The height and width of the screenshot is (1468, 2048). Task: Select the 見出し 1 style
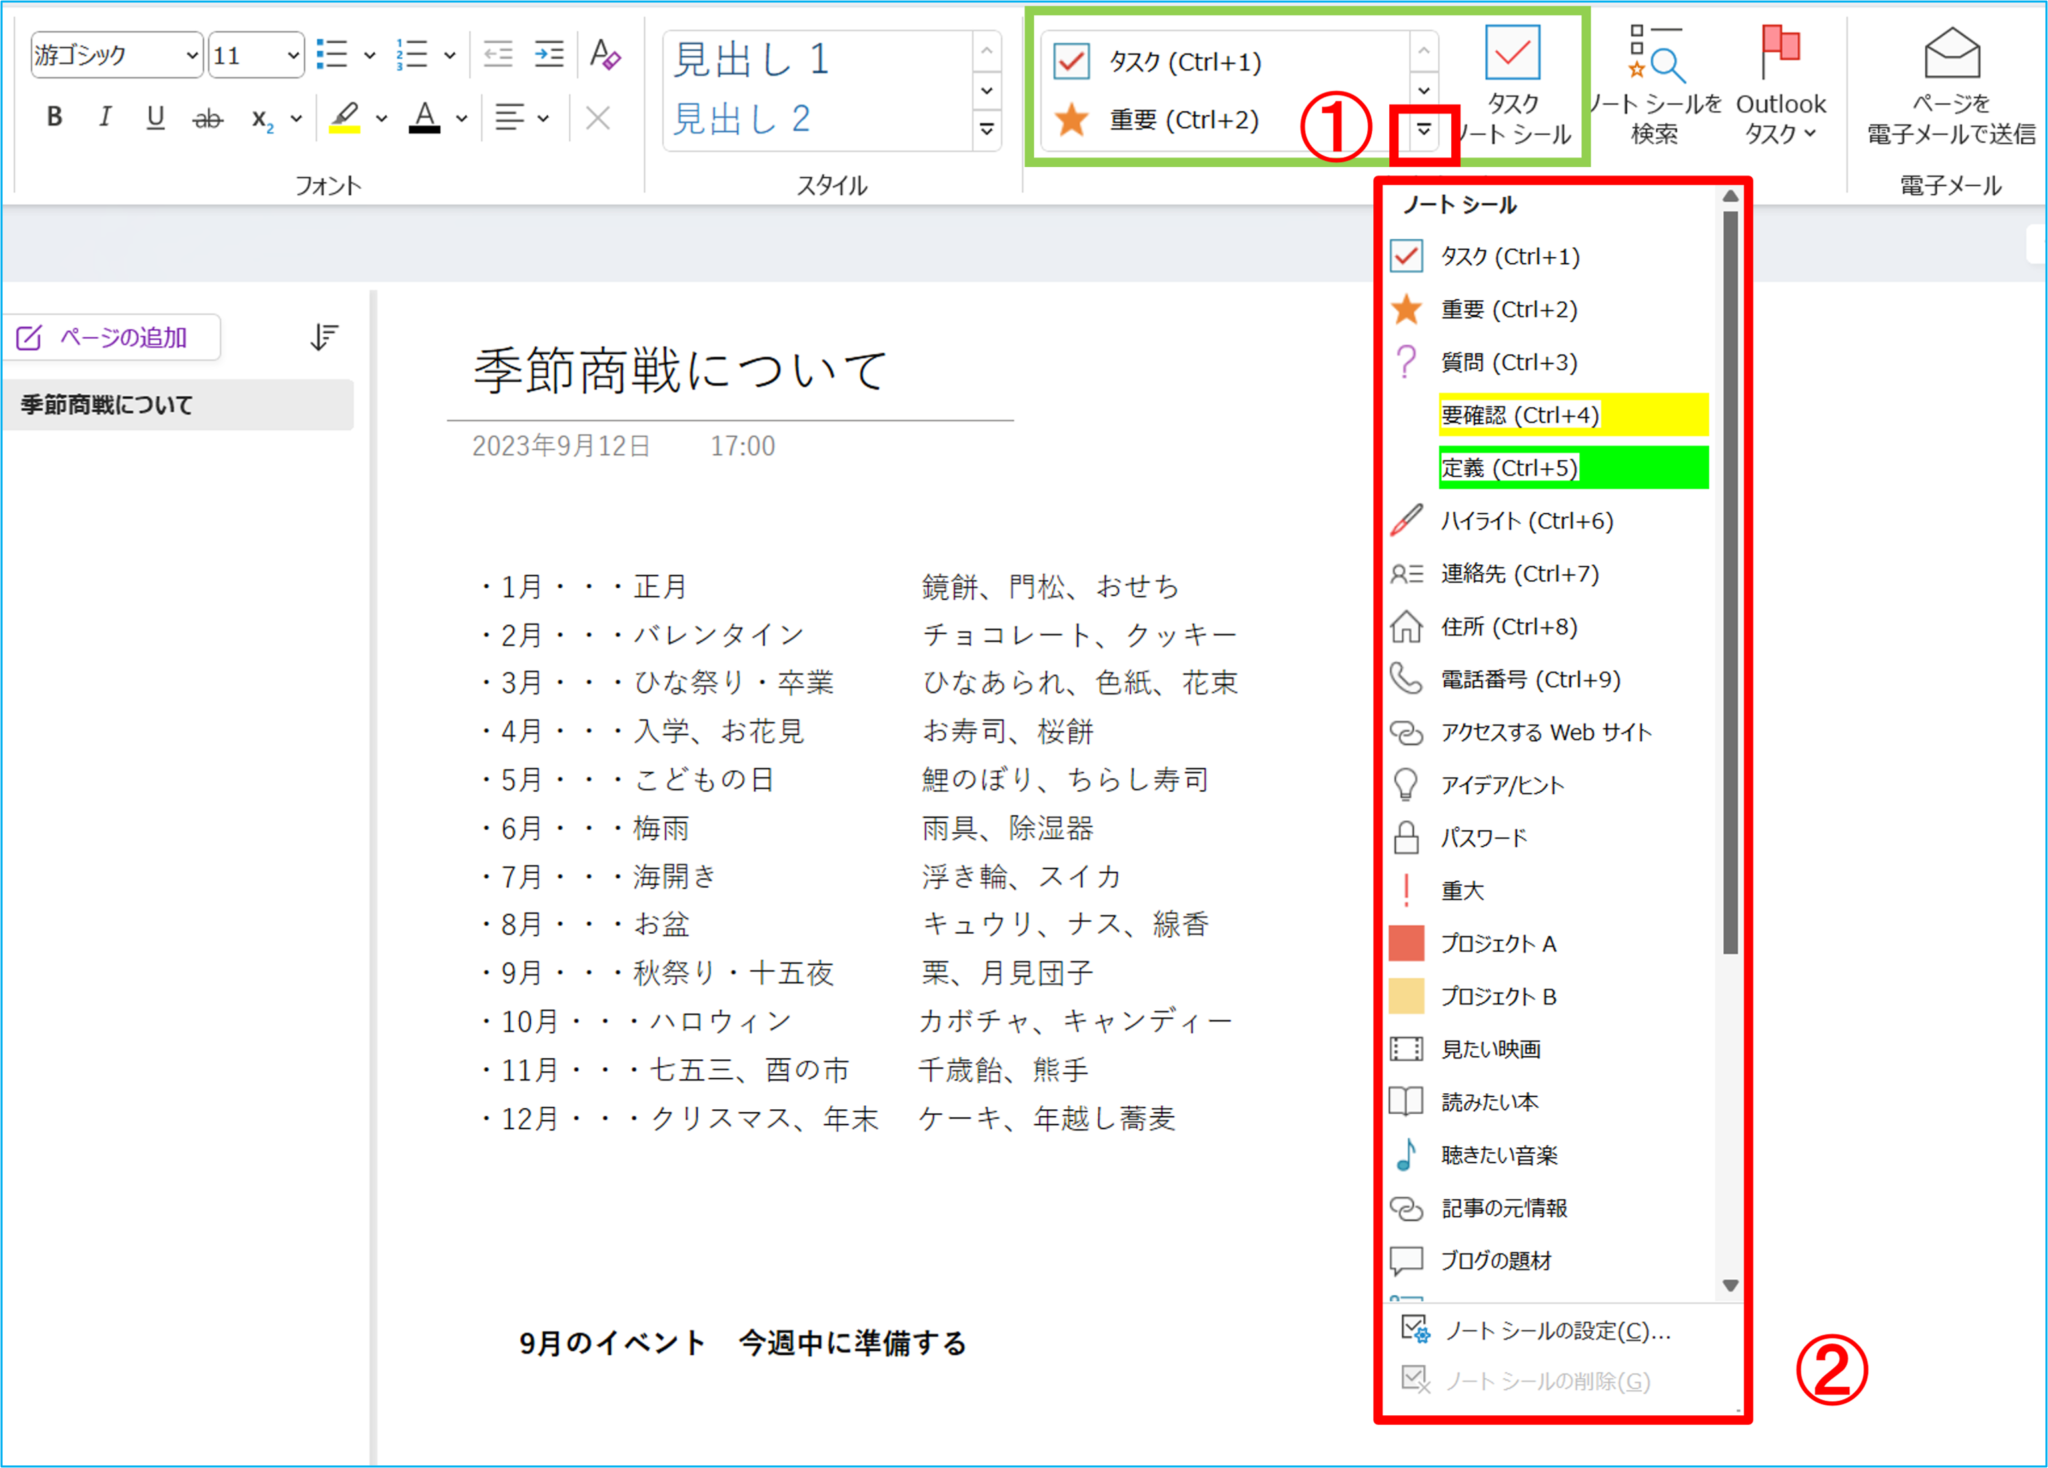(x=752, y=60)
